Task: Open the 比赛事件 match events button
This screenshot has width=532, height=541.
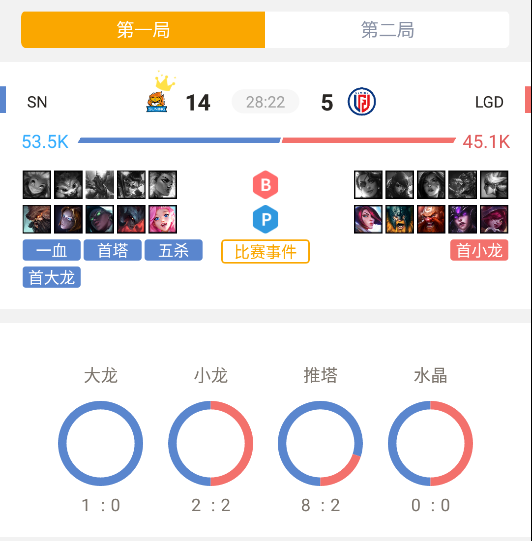Action: pos(265,252)
